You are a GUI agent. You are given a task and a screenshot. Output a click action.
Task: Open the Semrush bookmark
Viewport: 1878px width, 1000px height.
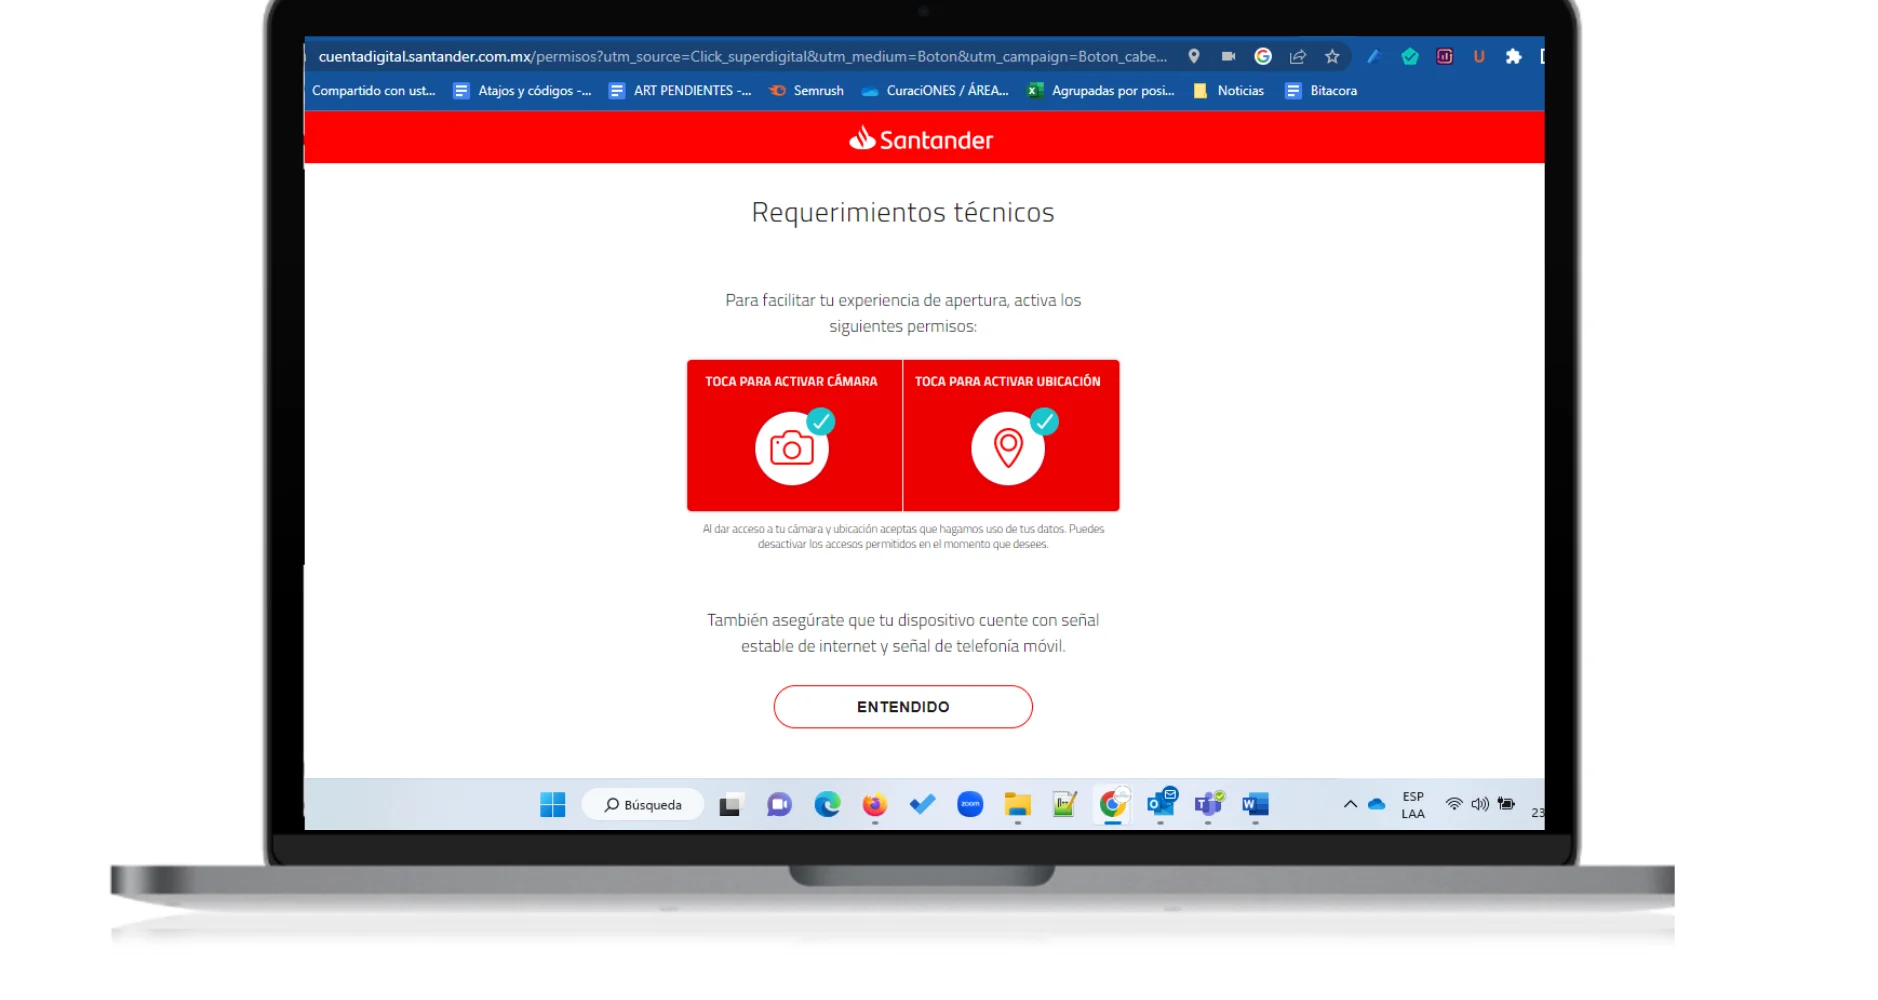tap(807, 91)
